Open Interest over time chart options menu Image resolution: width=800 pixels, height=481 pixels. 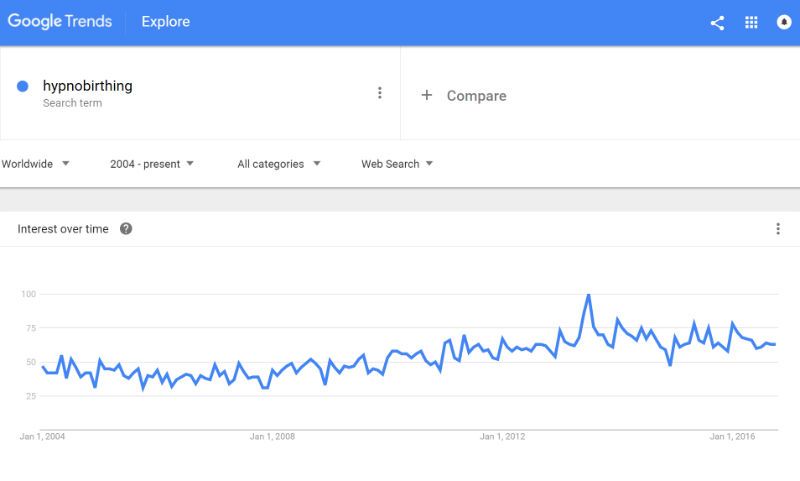(778, 229)
